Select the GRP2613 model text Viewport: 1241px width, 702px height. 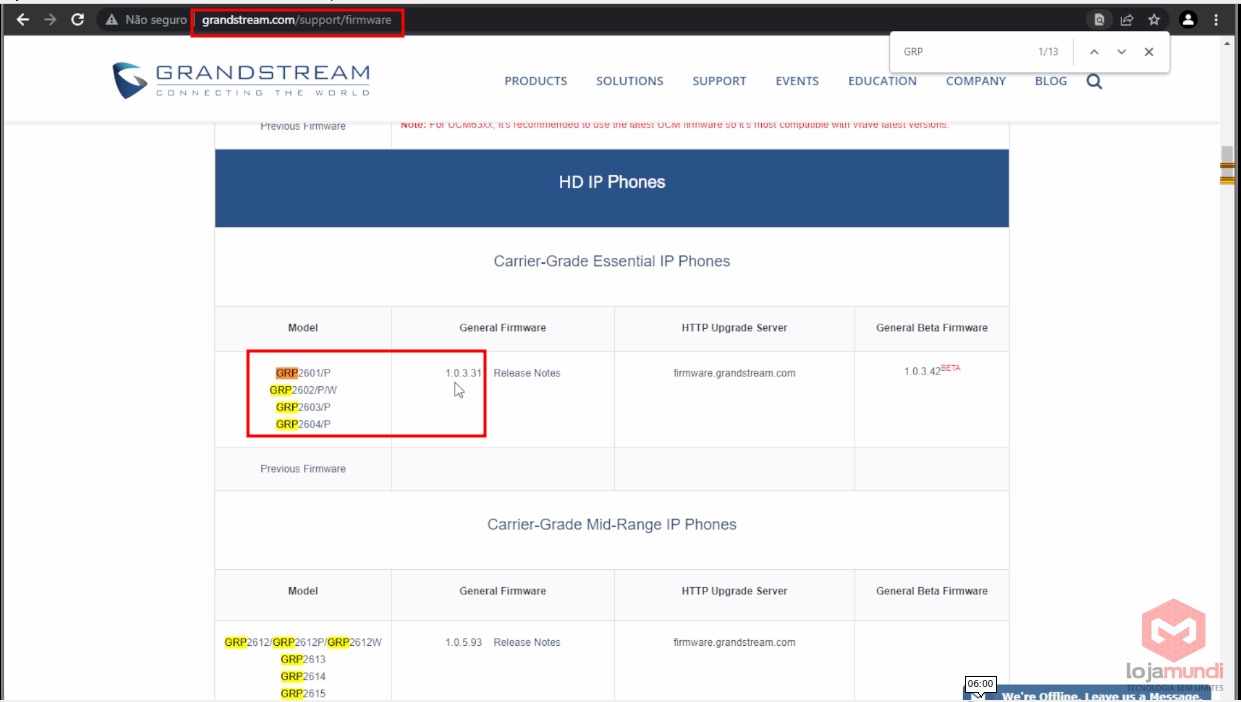coord(303,659)
